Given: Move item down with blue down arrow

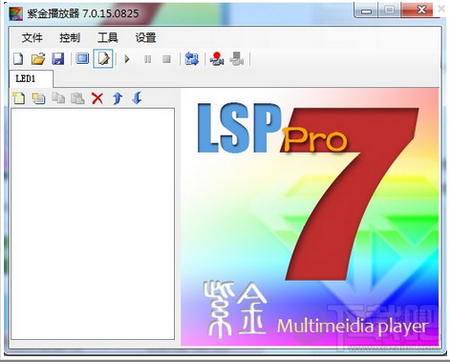Looking at the screenshot, I should tap(137, 98).
